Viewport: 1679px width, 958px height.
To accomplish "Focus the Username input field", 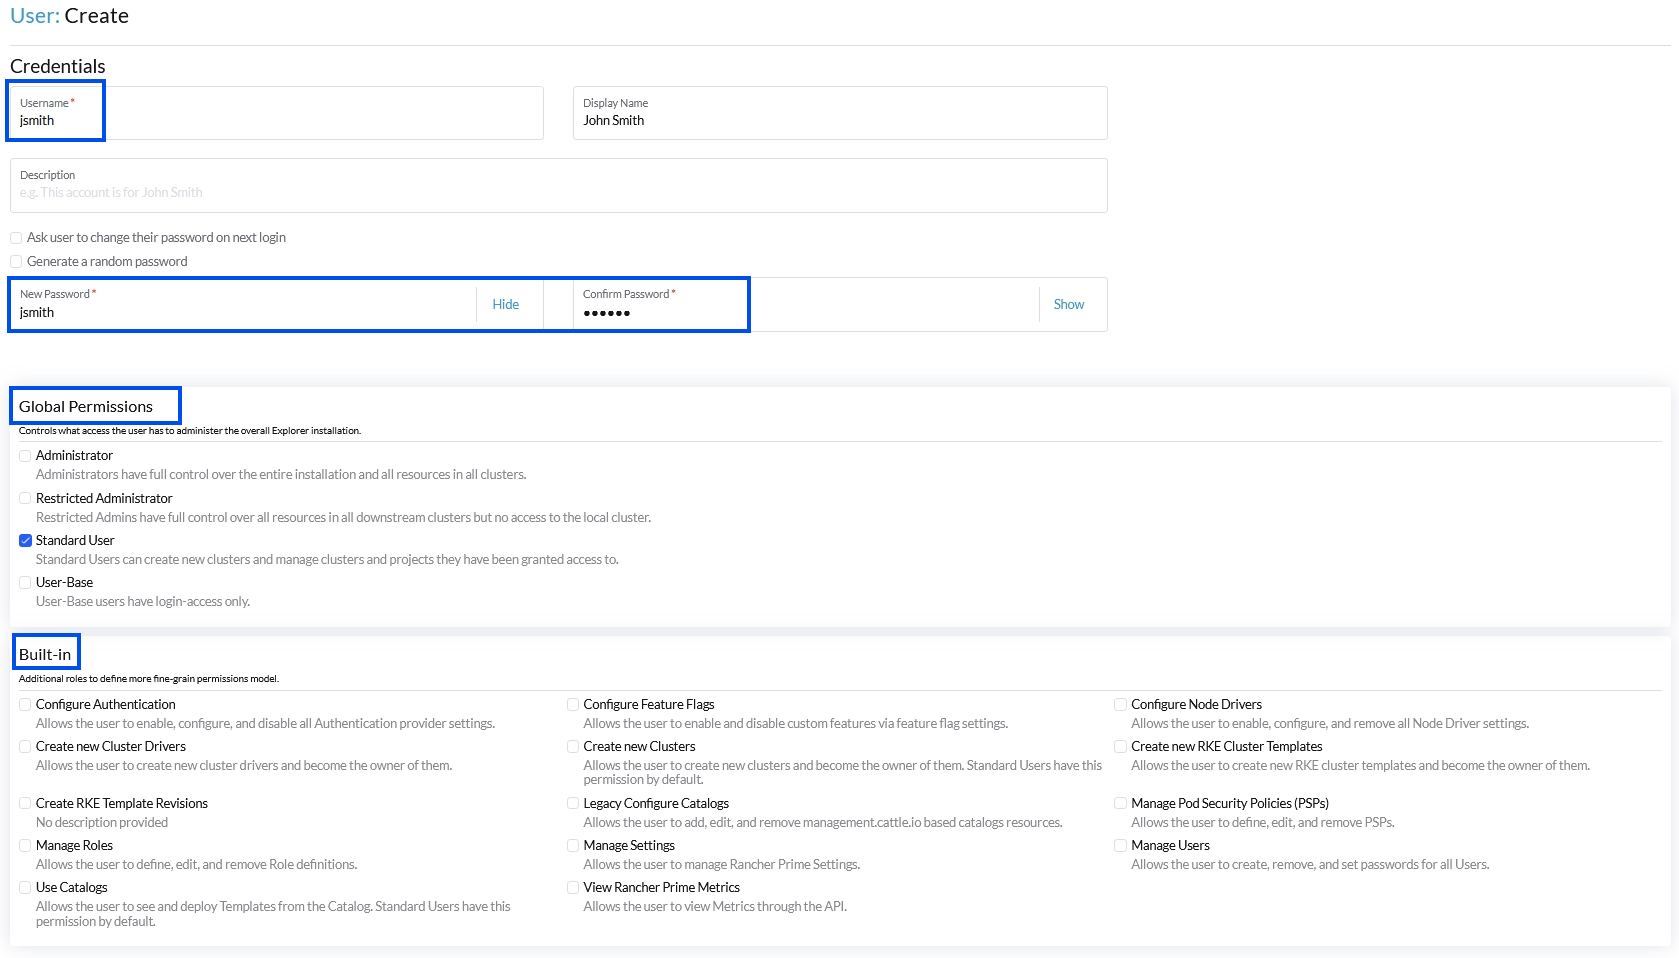I will (277, 113).
